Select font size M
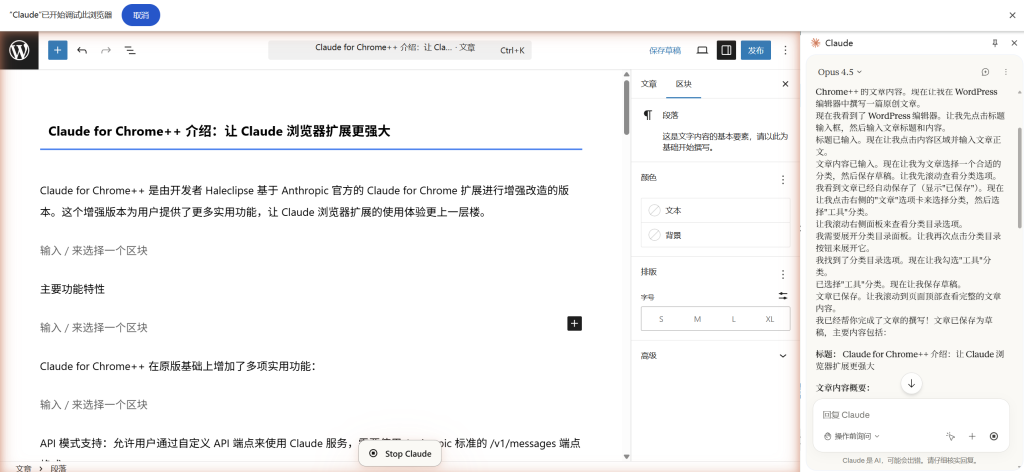Screen dimensions: 1024x472 coord(697,319)
